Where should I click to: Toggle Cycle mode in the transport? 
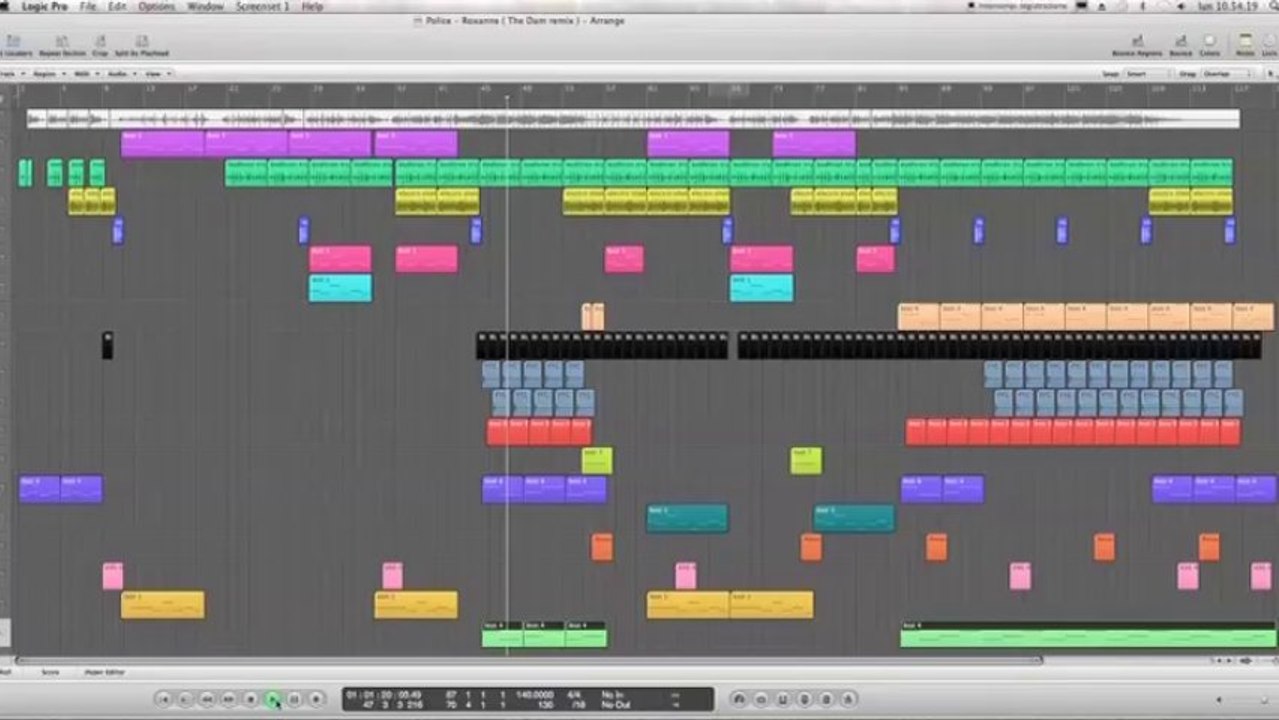(x=739, y=699)
